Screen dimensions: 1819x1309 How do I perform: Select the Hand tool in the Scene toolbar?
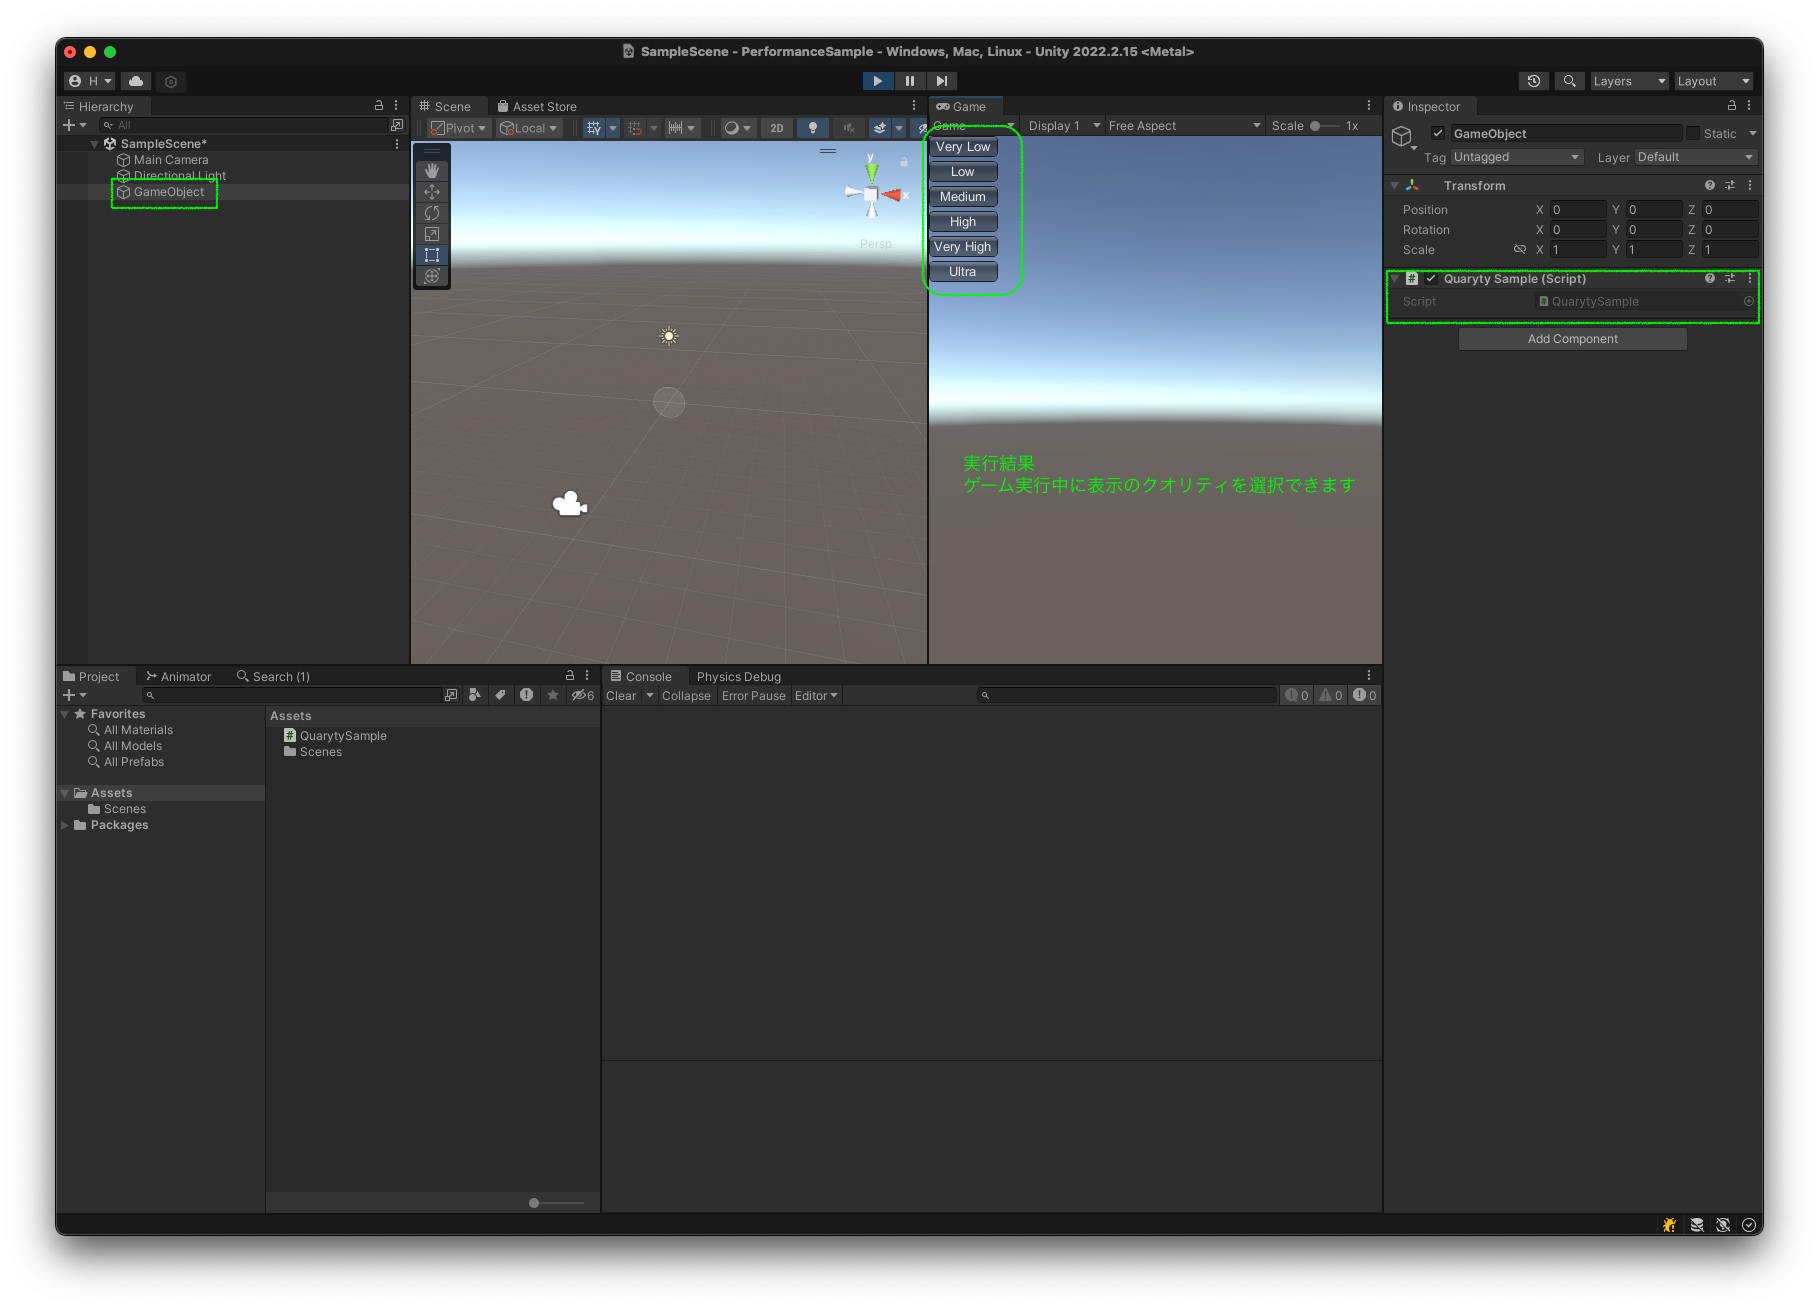pyautogui.click(x=432, y=170)
